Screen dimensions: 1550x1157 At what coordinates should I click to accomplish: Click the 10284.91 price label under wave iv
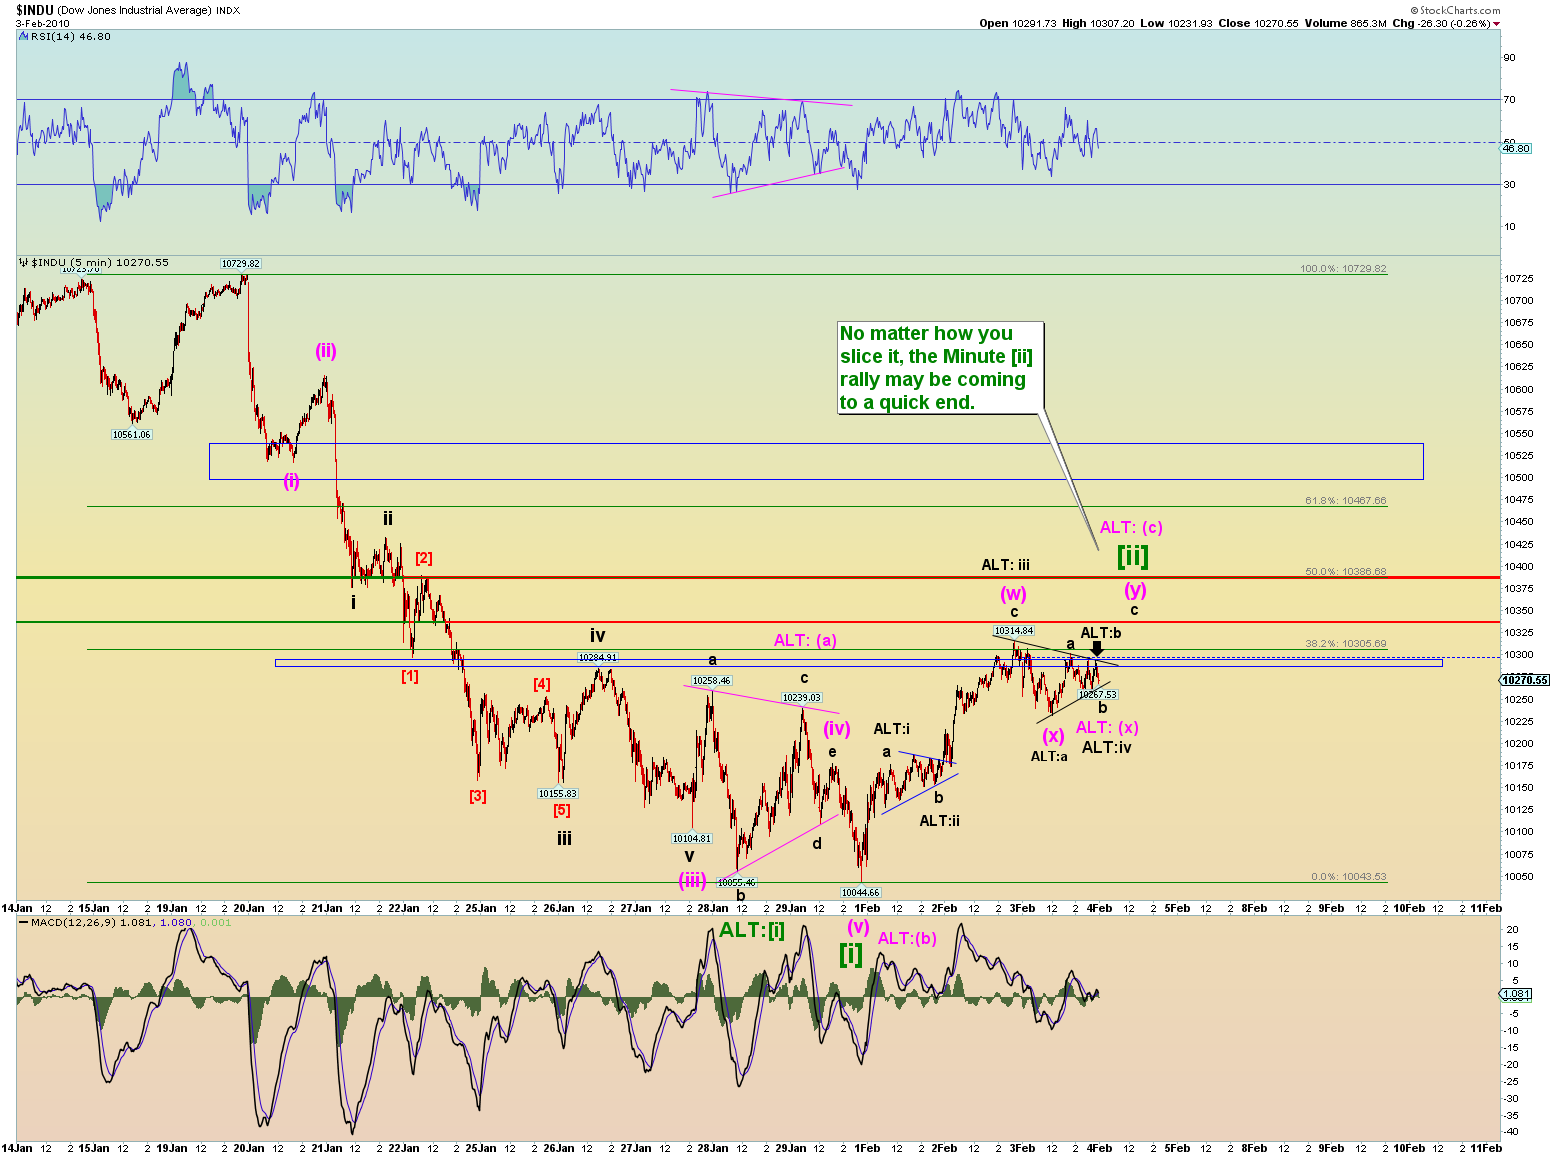click(597, 658)
